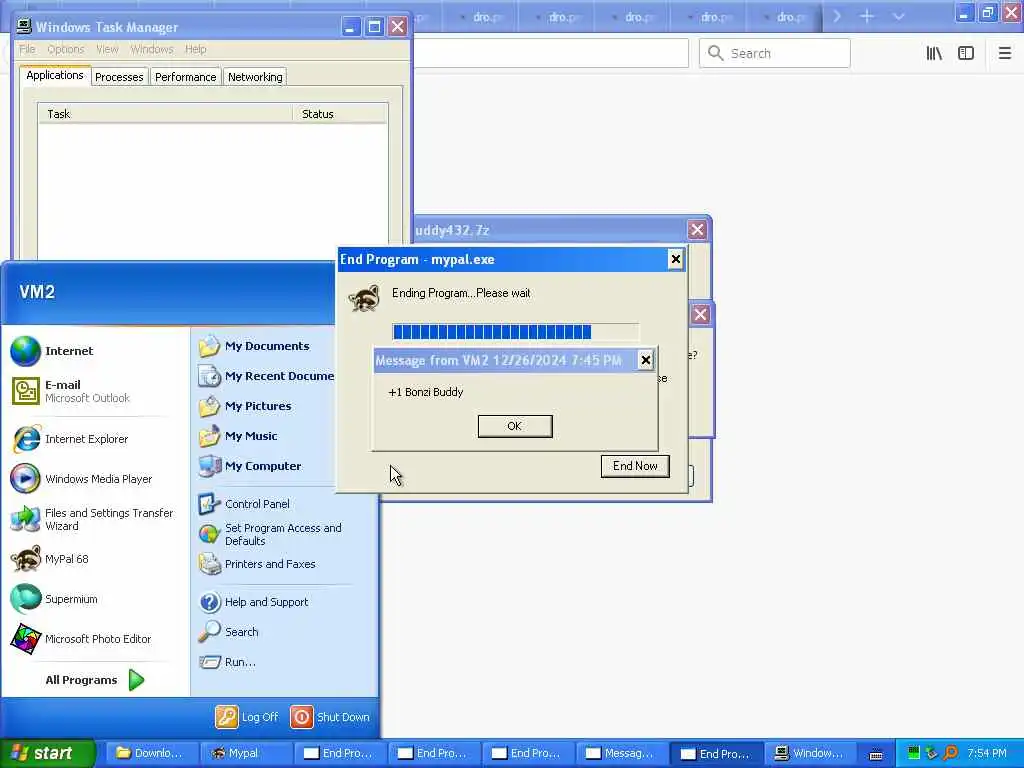Click the browser Search field
This screenshot has height=768, width=1024.
pyautogui.click(x=775, y=53)
